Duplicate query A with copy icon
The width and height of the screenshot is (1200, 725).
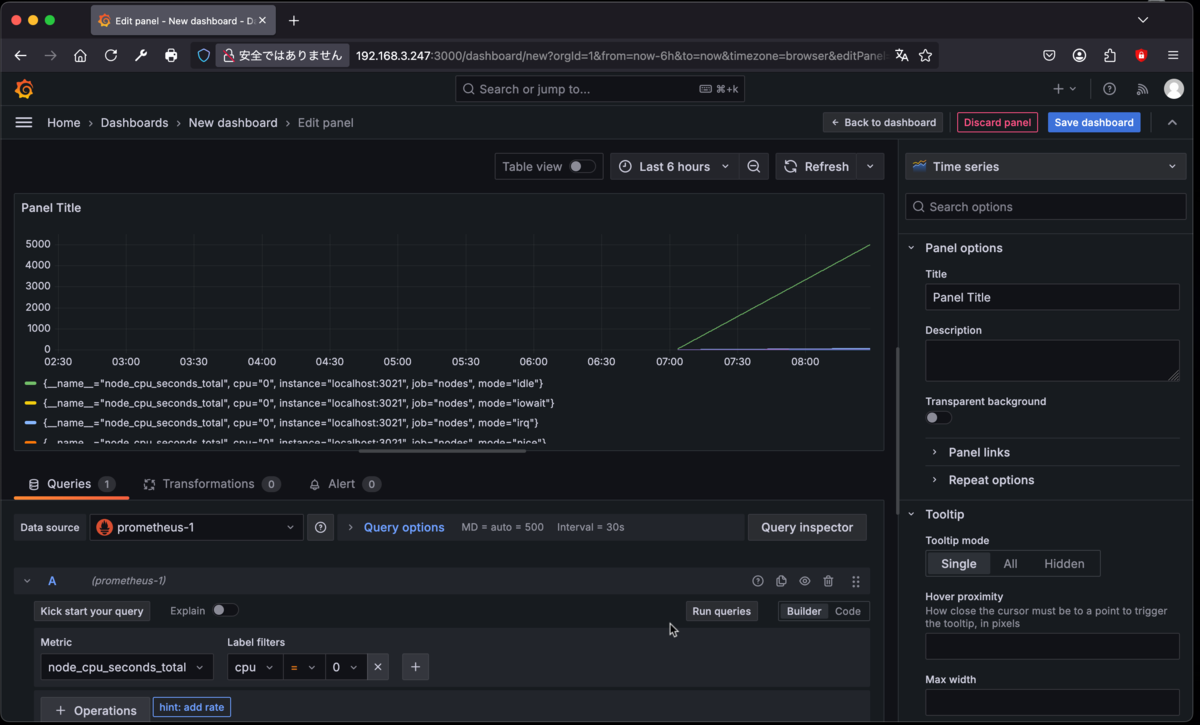(781, 581)
